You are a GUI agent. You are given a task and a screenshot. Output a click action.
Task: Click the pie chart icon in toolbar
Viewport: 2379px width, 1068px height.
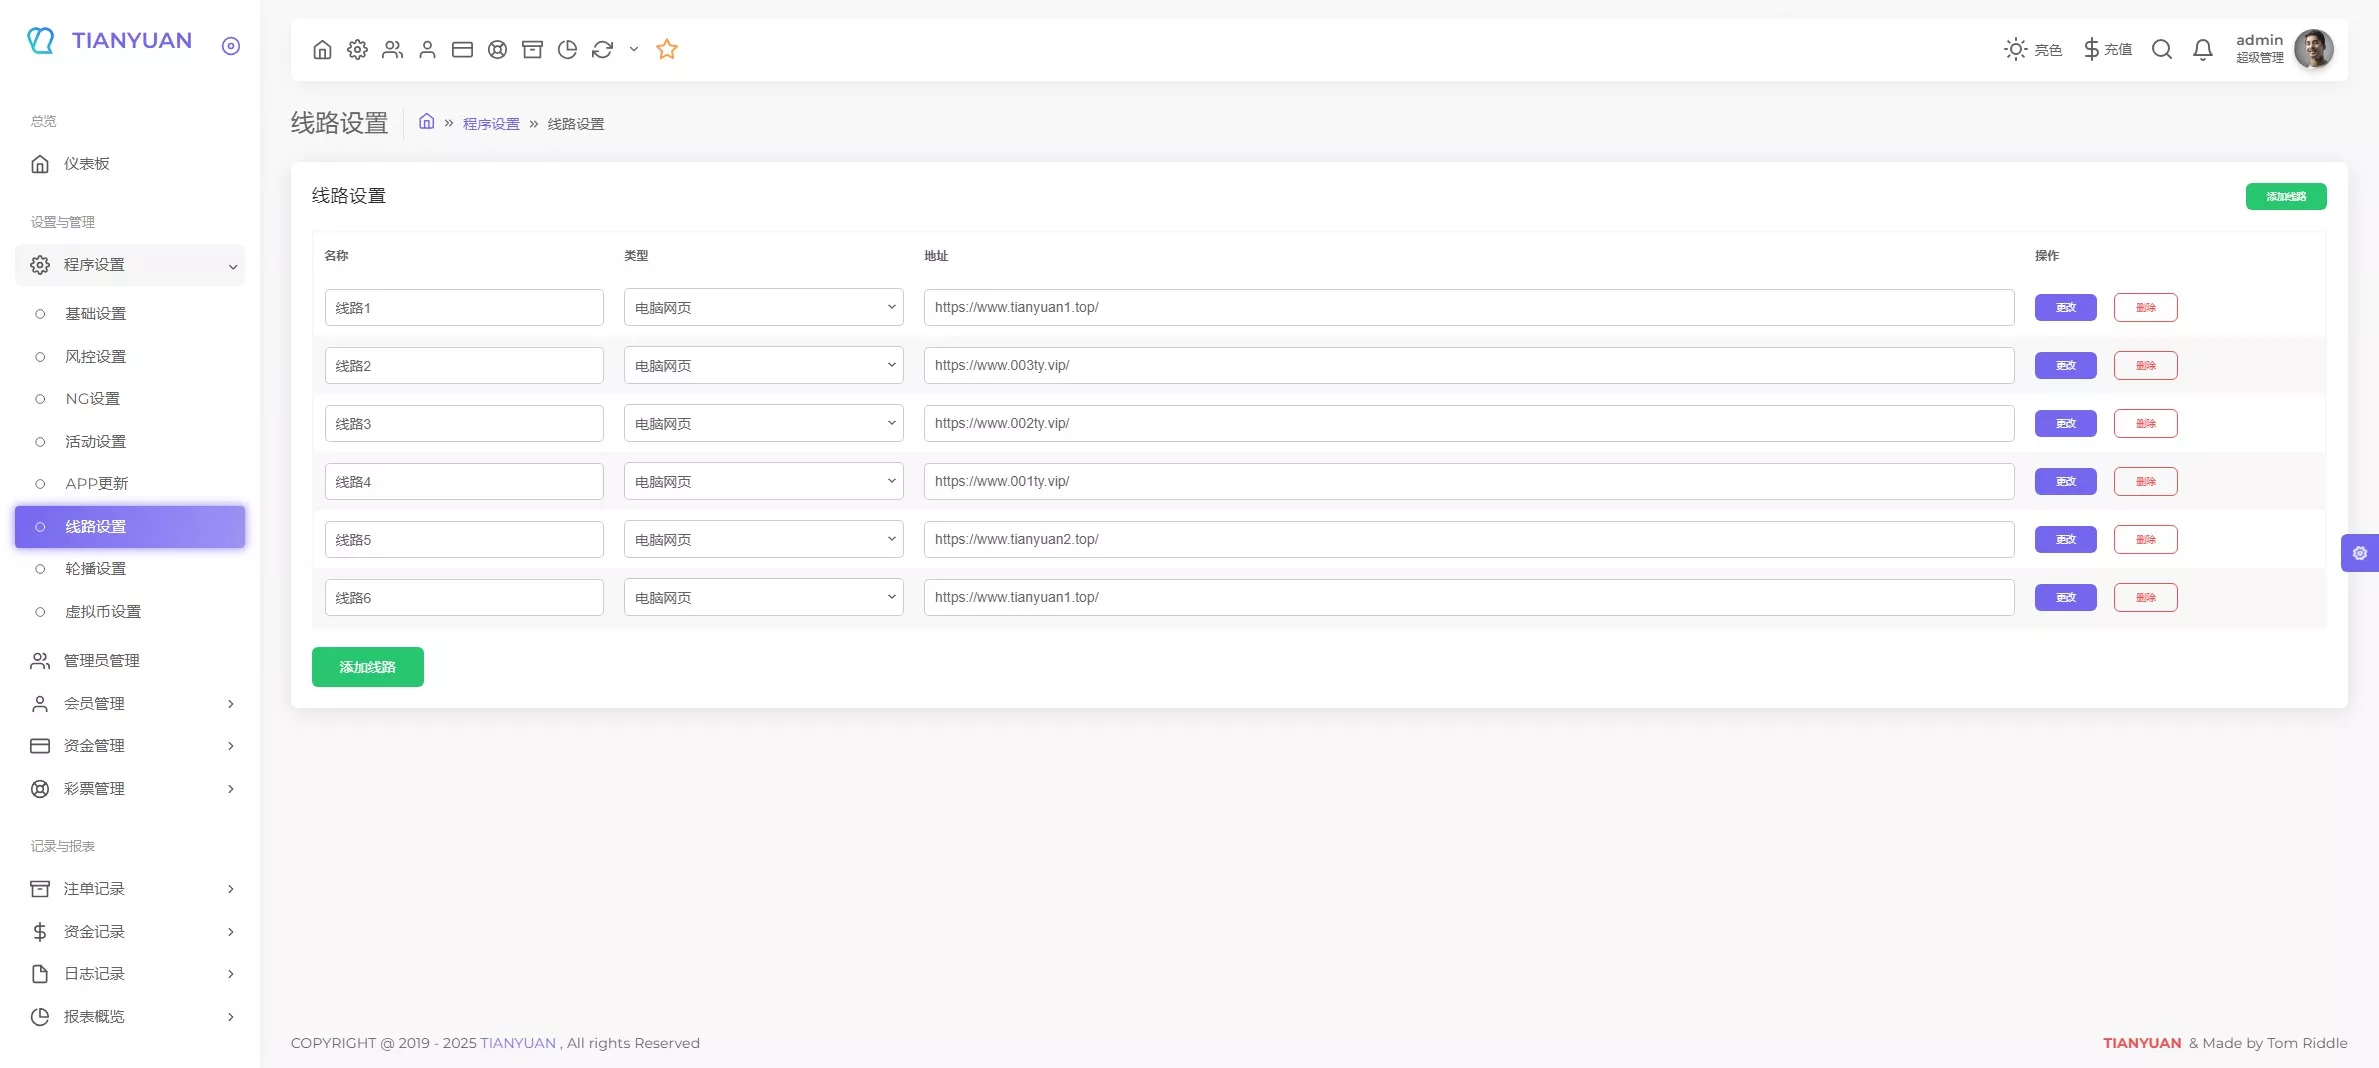[567, 49]
